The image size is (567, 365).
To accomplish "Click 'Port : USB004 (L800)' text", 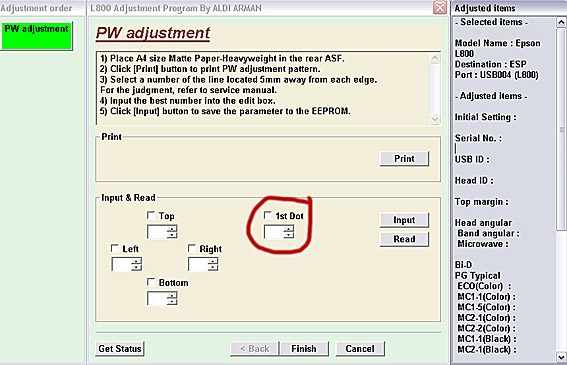I will point(496,75).
